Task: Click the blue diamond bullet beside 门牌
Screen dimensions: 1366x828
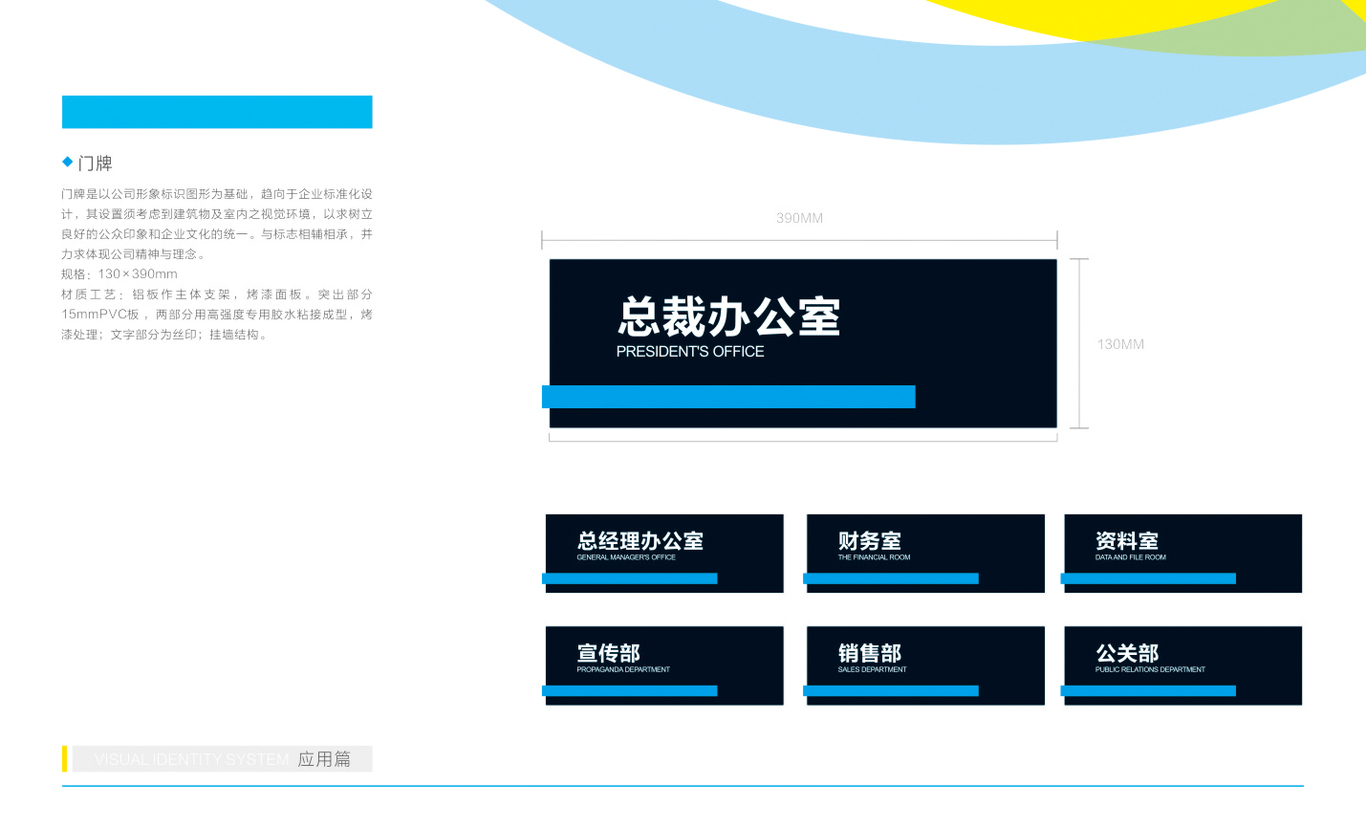Action: tap(67, 162)
